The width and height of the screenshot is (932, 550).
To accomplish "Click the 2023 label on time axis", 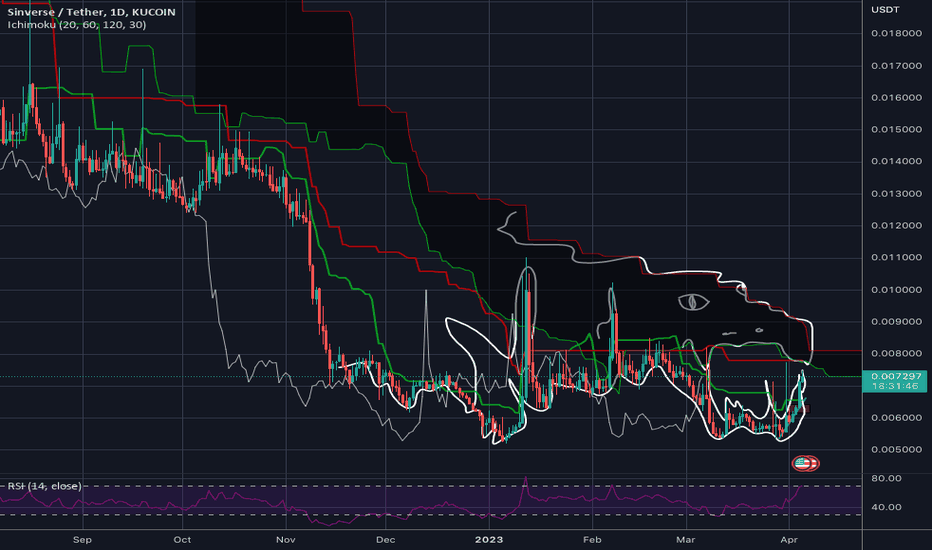I will pos(489,540).
